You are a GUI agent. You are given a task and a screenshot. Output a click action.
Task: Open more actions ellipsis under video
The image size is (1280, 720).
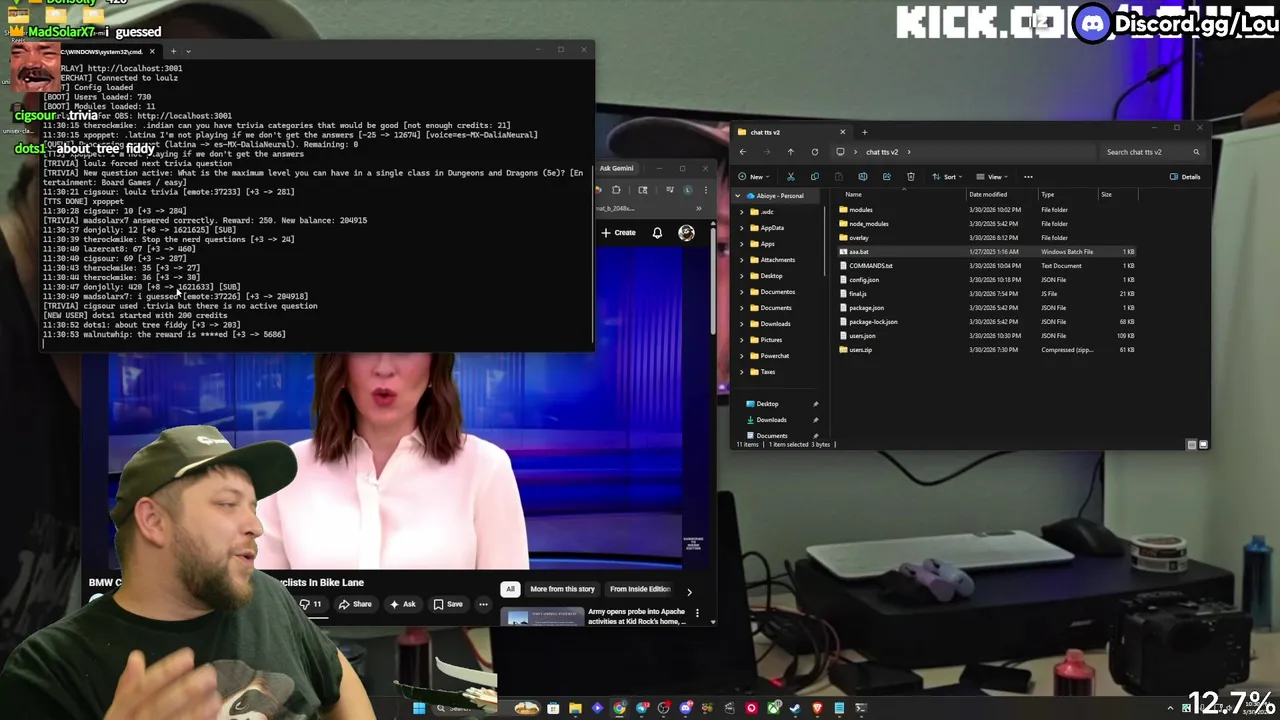(483, 604)
